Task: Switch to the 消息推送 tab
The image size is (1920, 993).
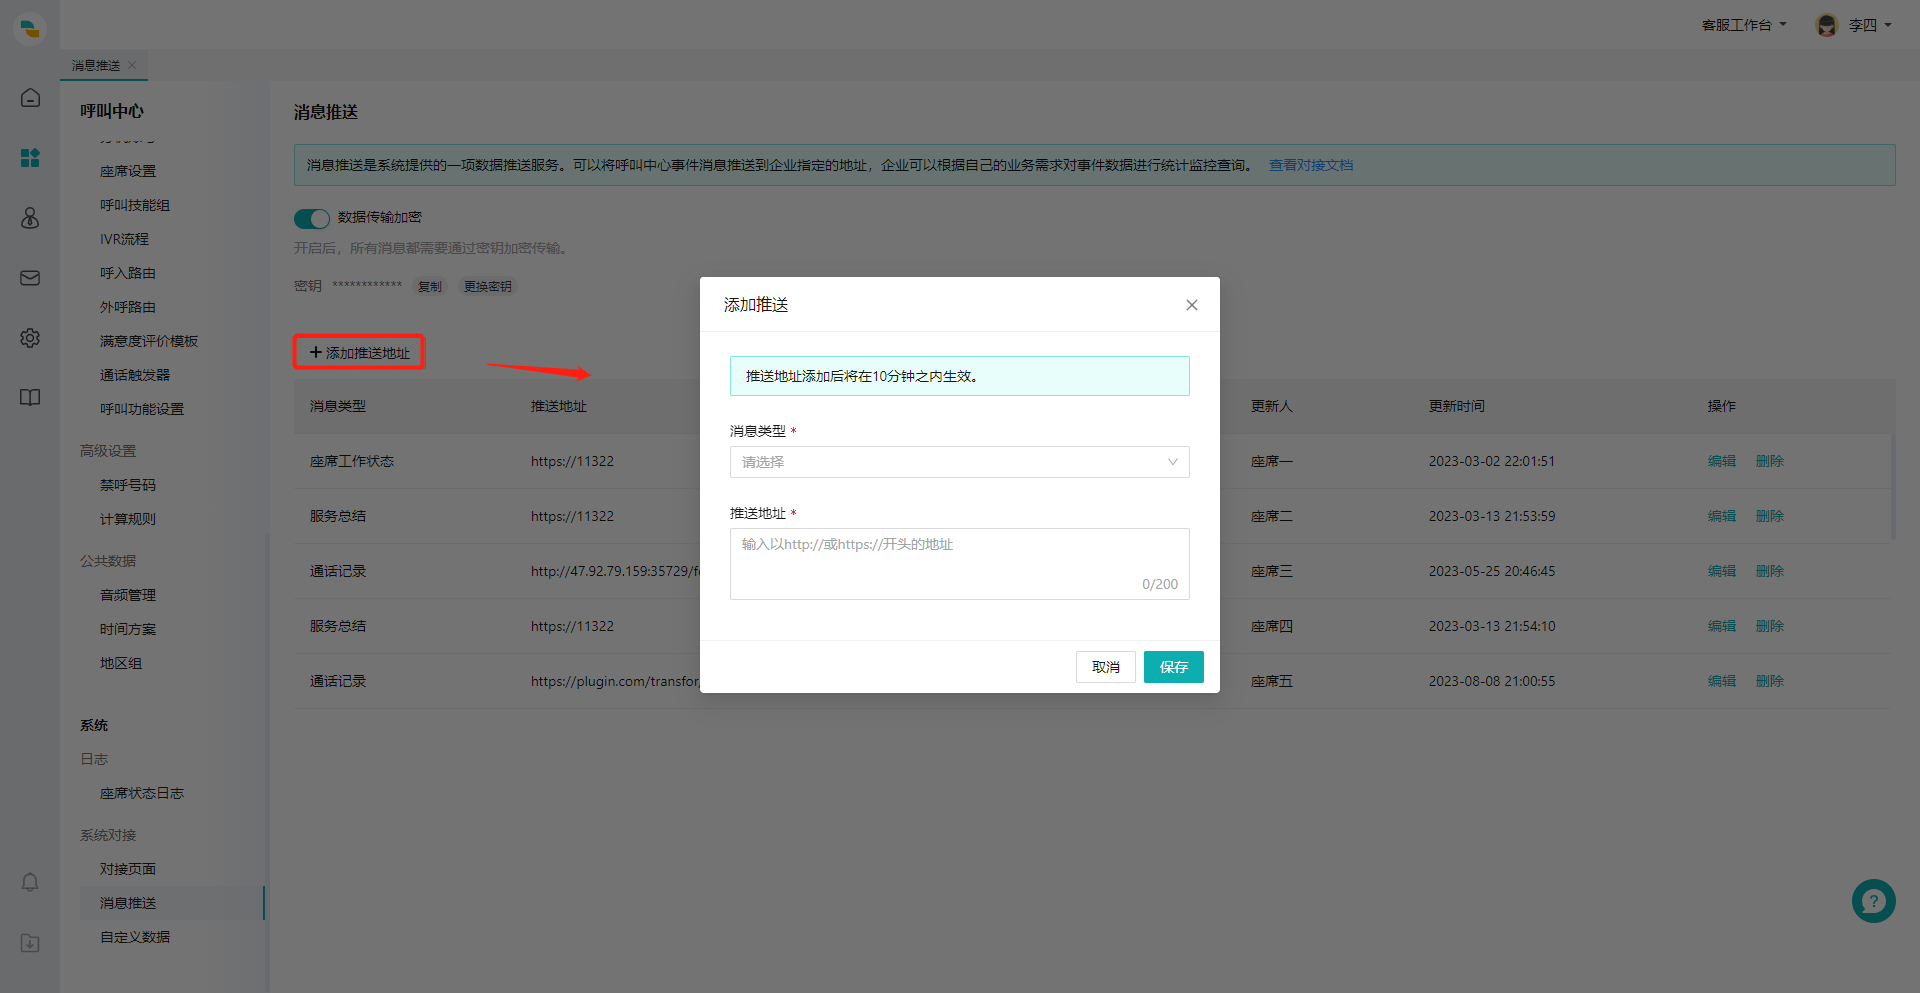Action: point(96,65)
